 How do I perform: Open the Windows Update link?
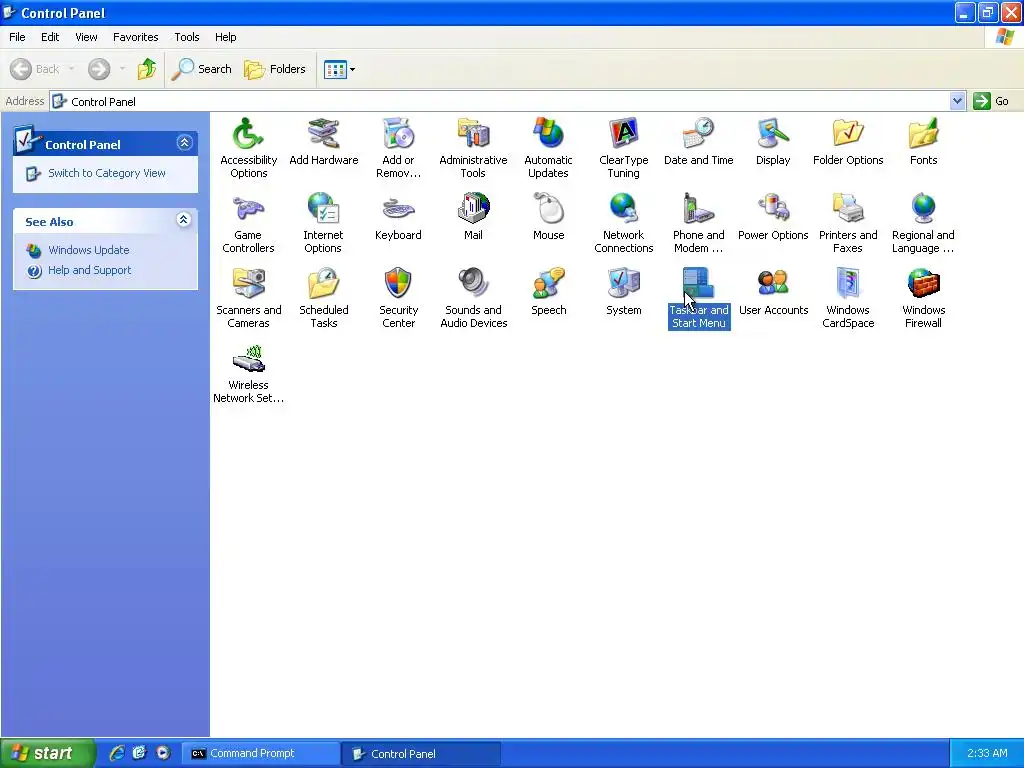pos(88,250)
